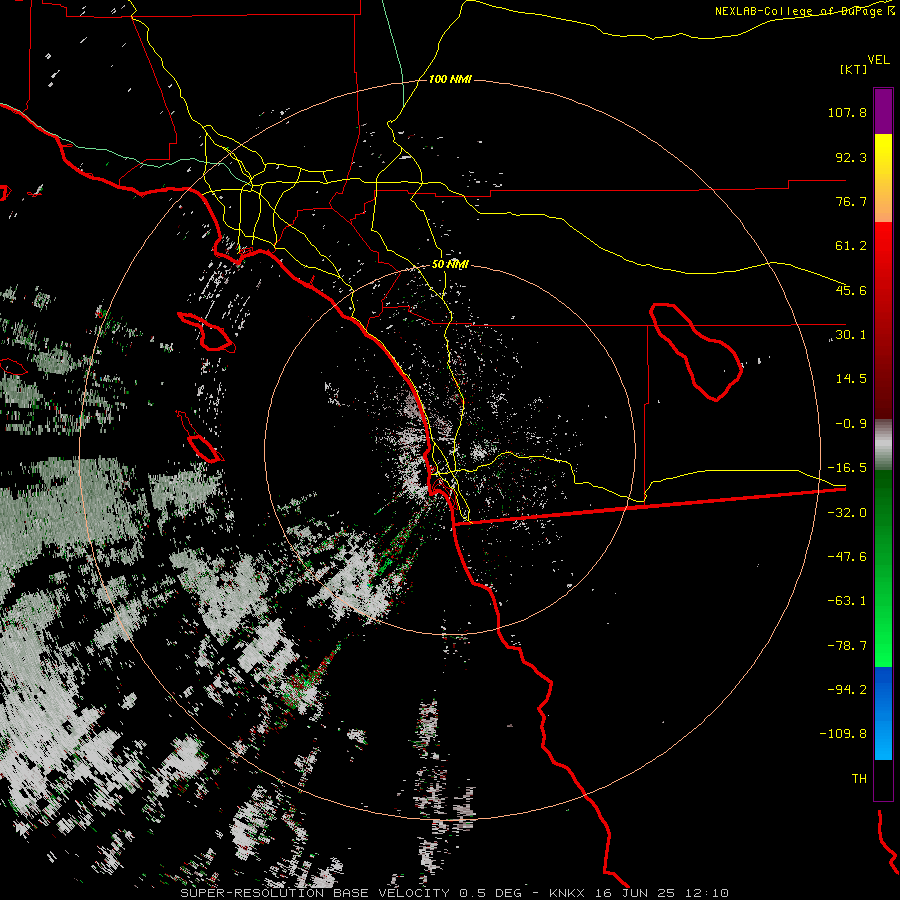Click the -109.8 velocity scale value
The height and width of the screenshot is (900, 900).
point(843,734)
